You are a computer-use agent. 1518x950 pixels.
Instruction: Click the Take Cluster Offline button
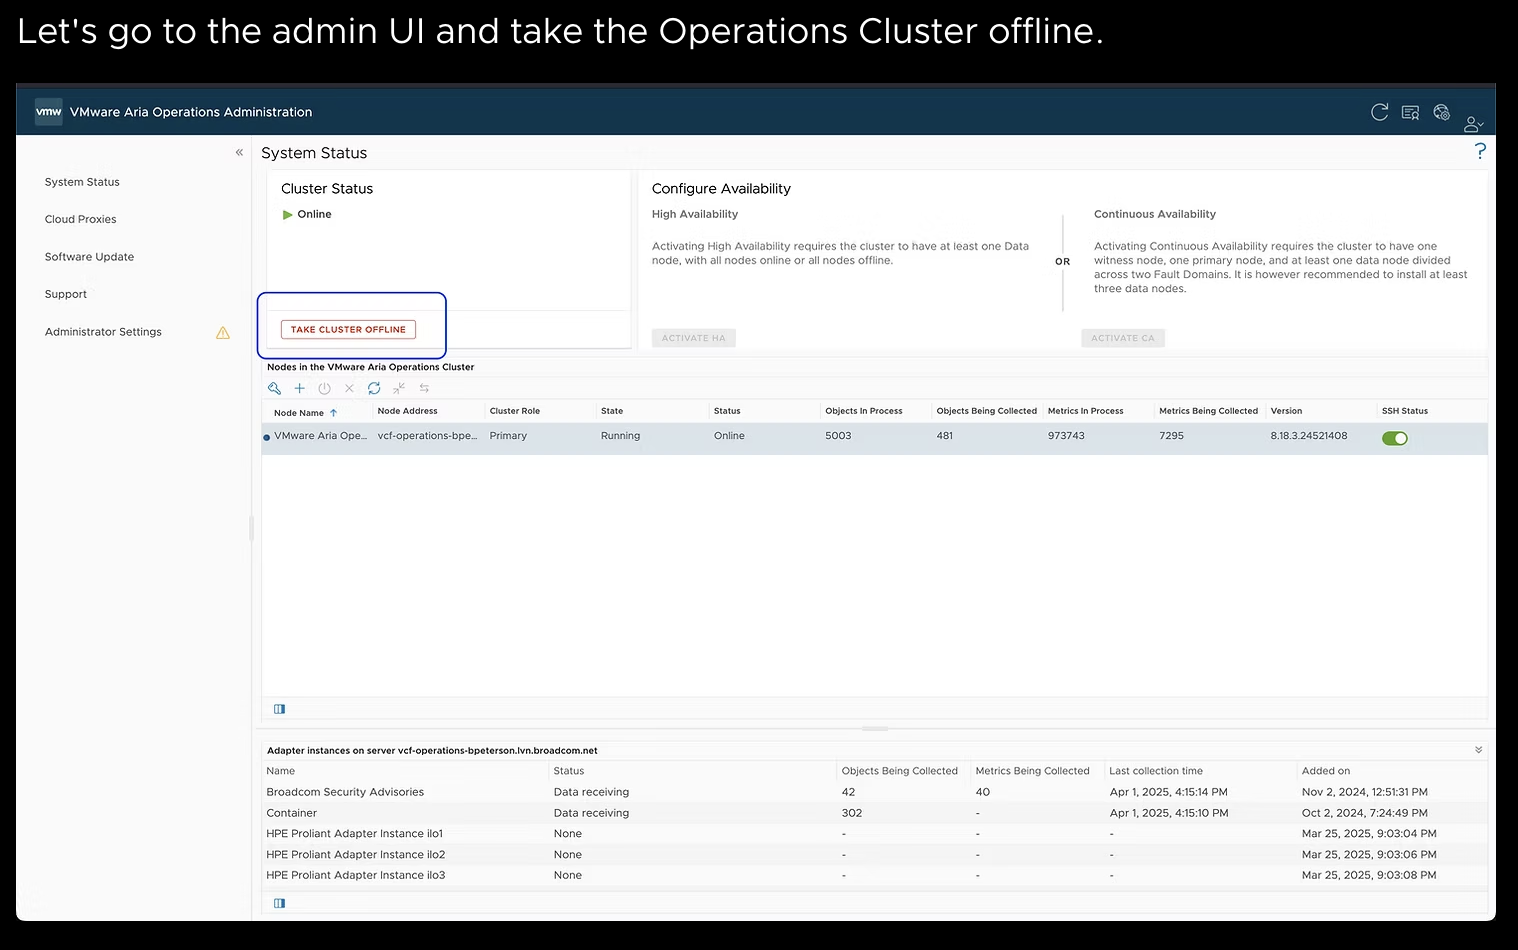[x=348, y=329]
